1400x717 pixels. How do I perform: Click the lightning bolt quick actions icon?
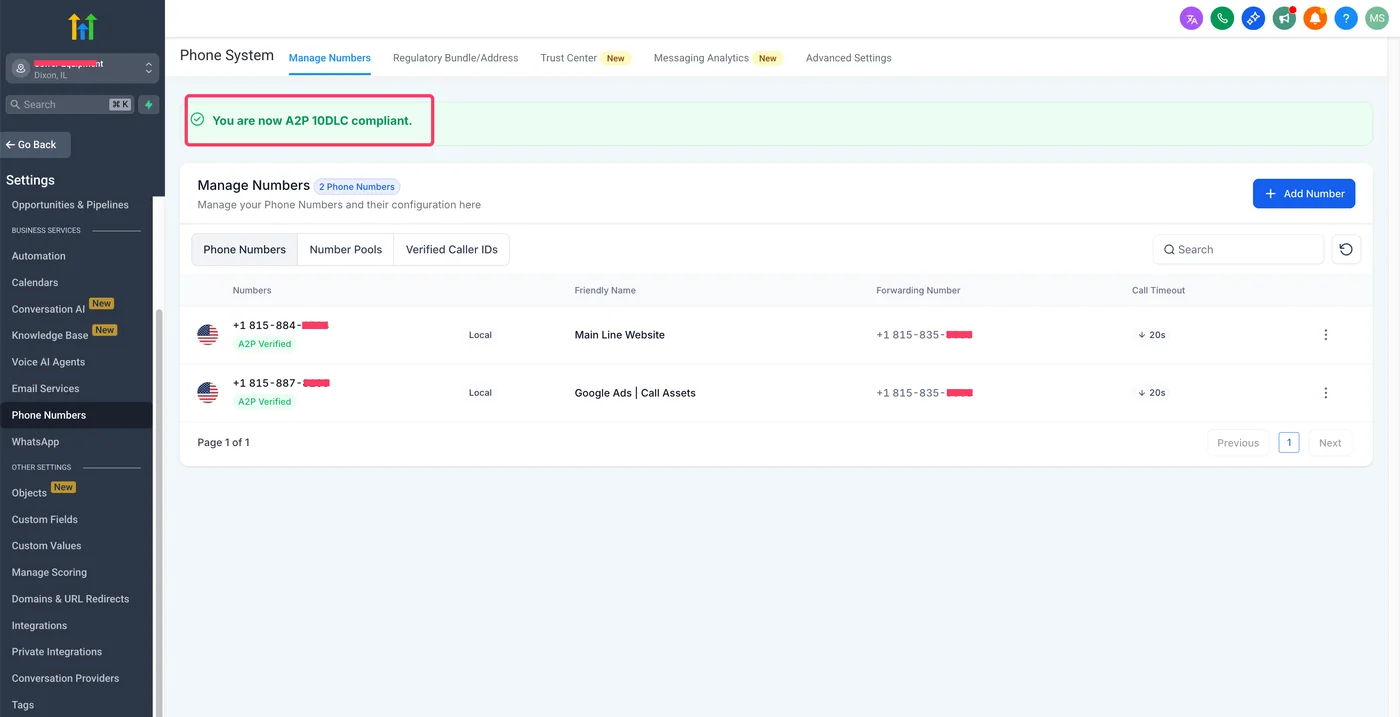[149, 104]
